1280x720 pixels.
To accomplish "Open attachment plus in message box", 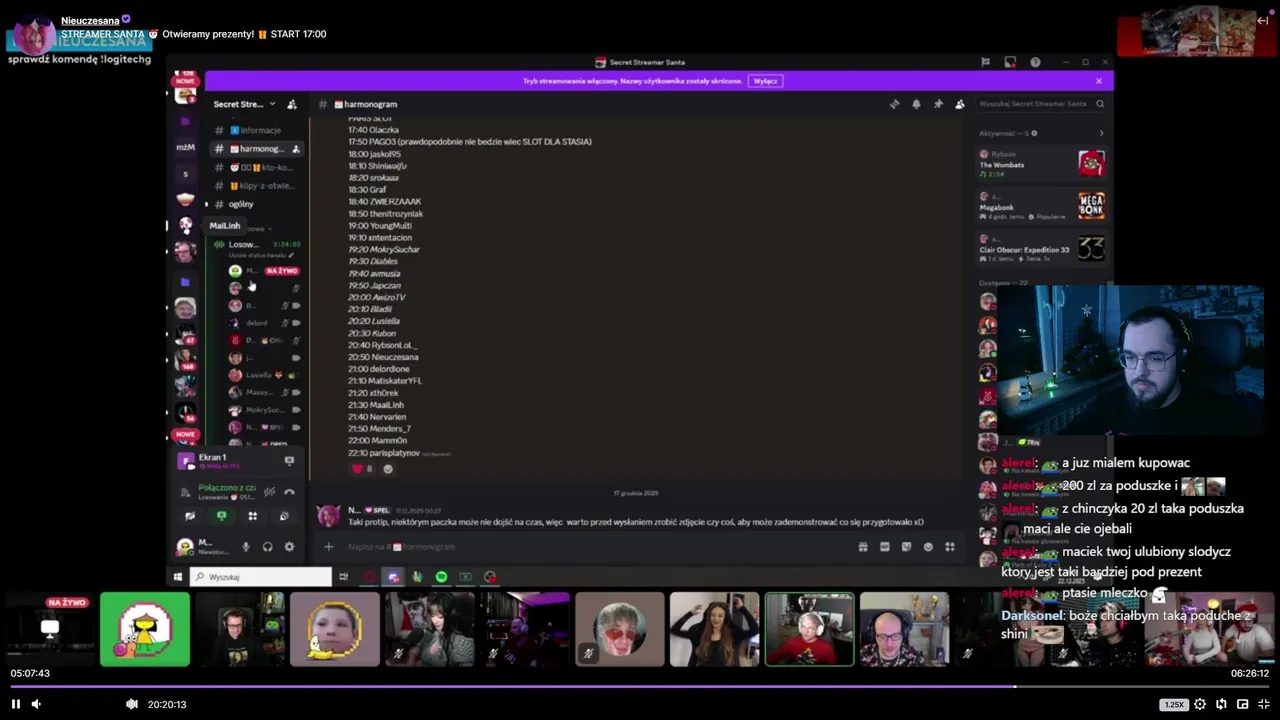I will [328, 546].
